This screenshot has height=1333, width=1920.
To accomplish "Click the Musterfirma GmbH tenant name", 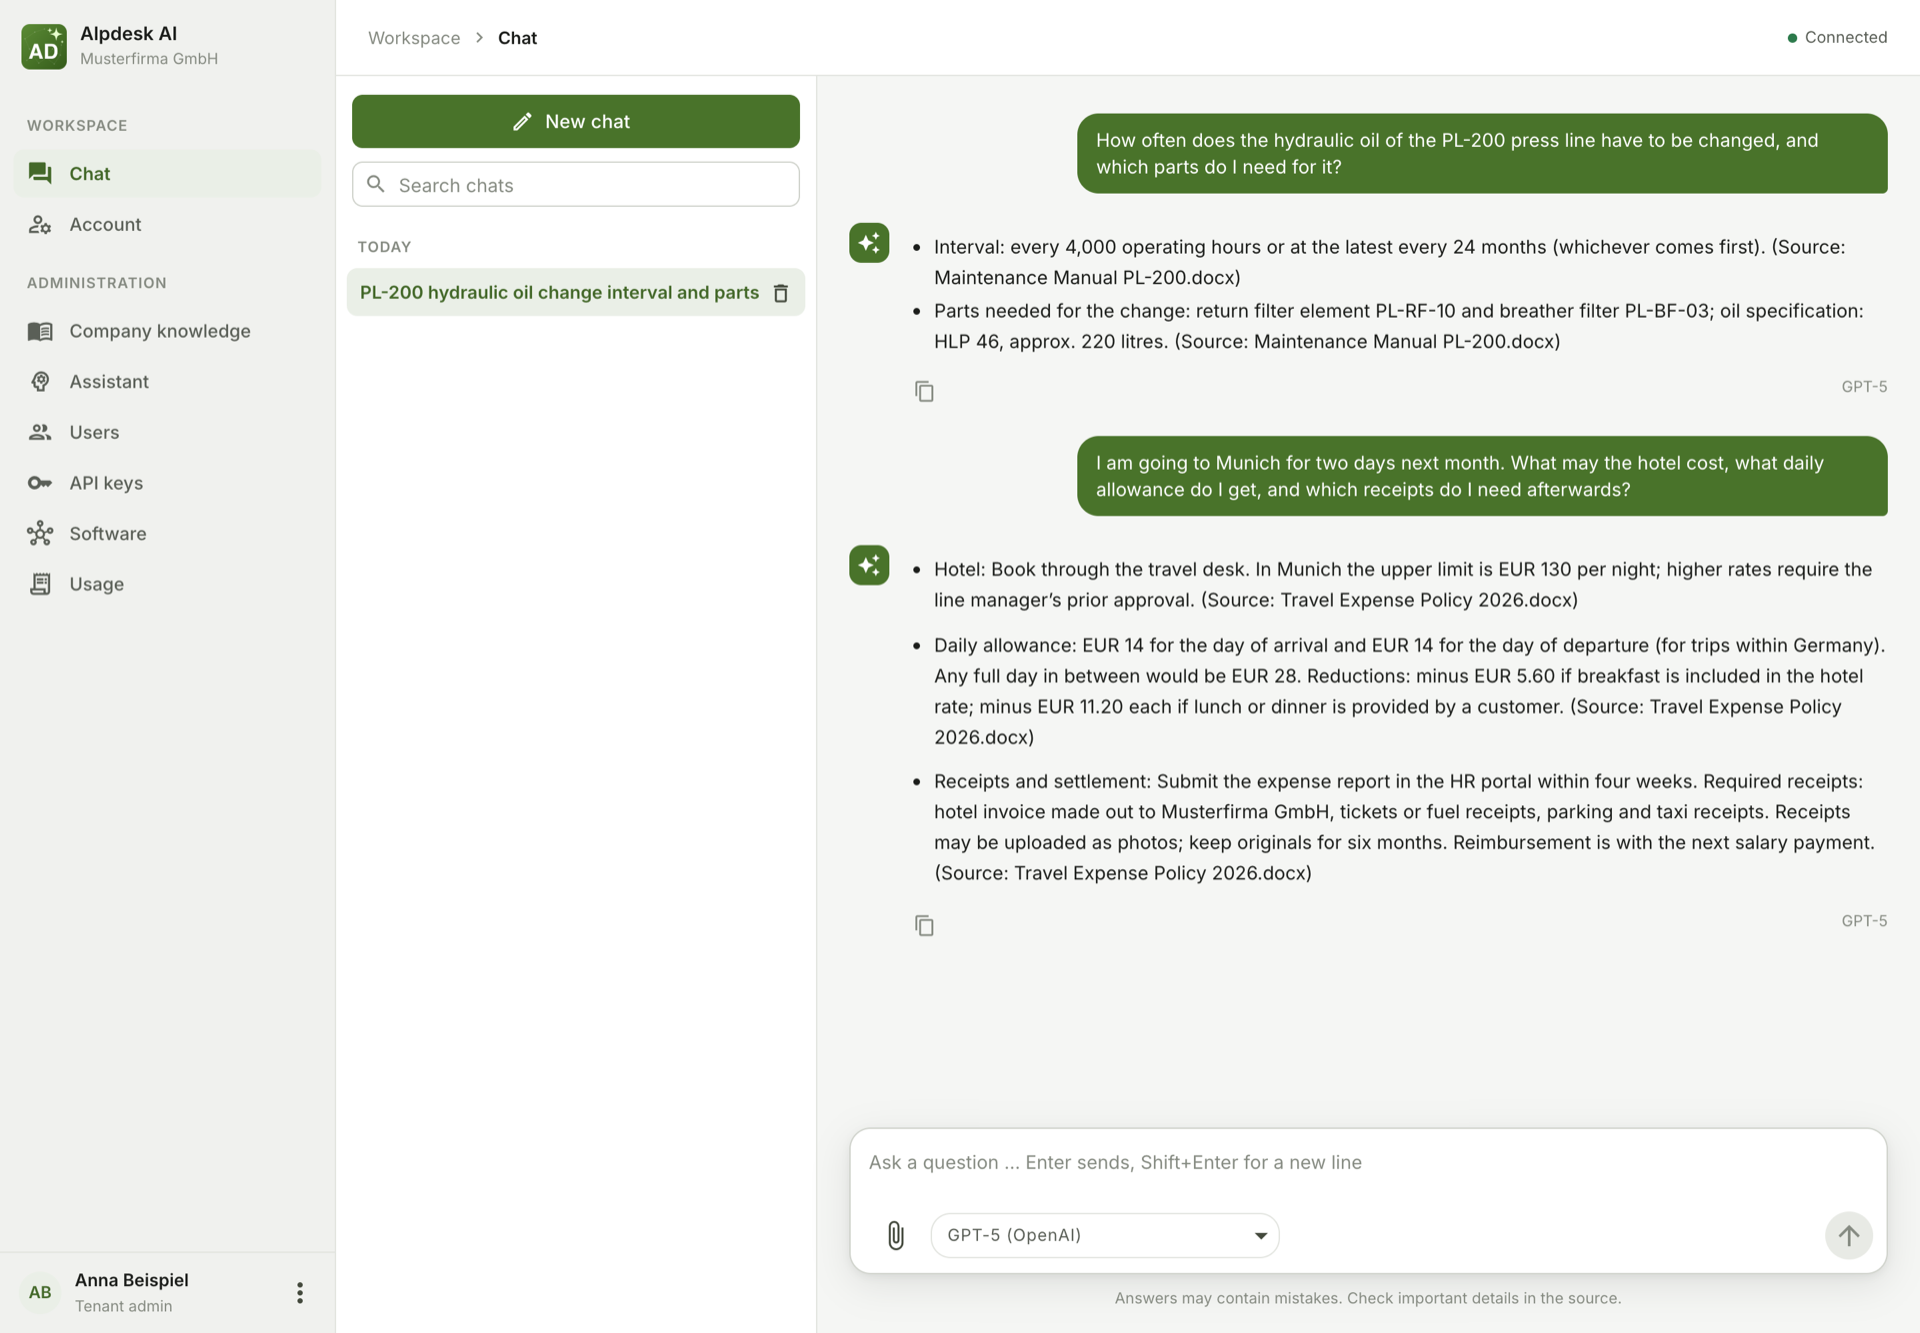I will [x=149, y=59].
